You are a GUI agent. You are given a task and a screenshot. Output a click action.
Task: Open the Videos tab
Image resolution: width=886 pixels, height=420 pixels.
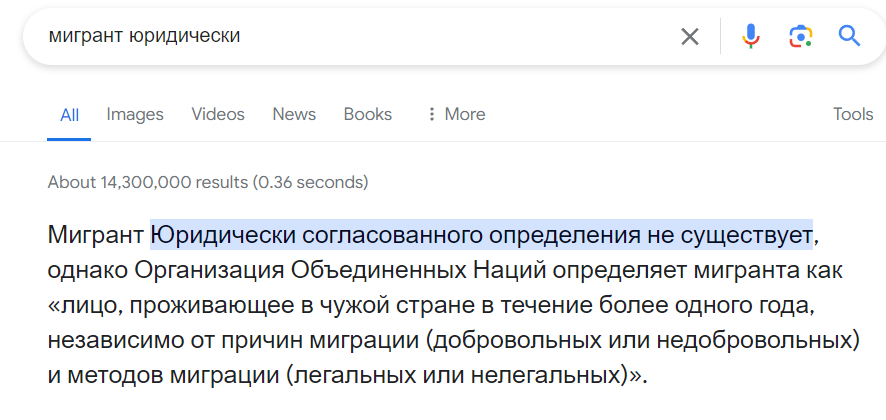coord(218,114)
